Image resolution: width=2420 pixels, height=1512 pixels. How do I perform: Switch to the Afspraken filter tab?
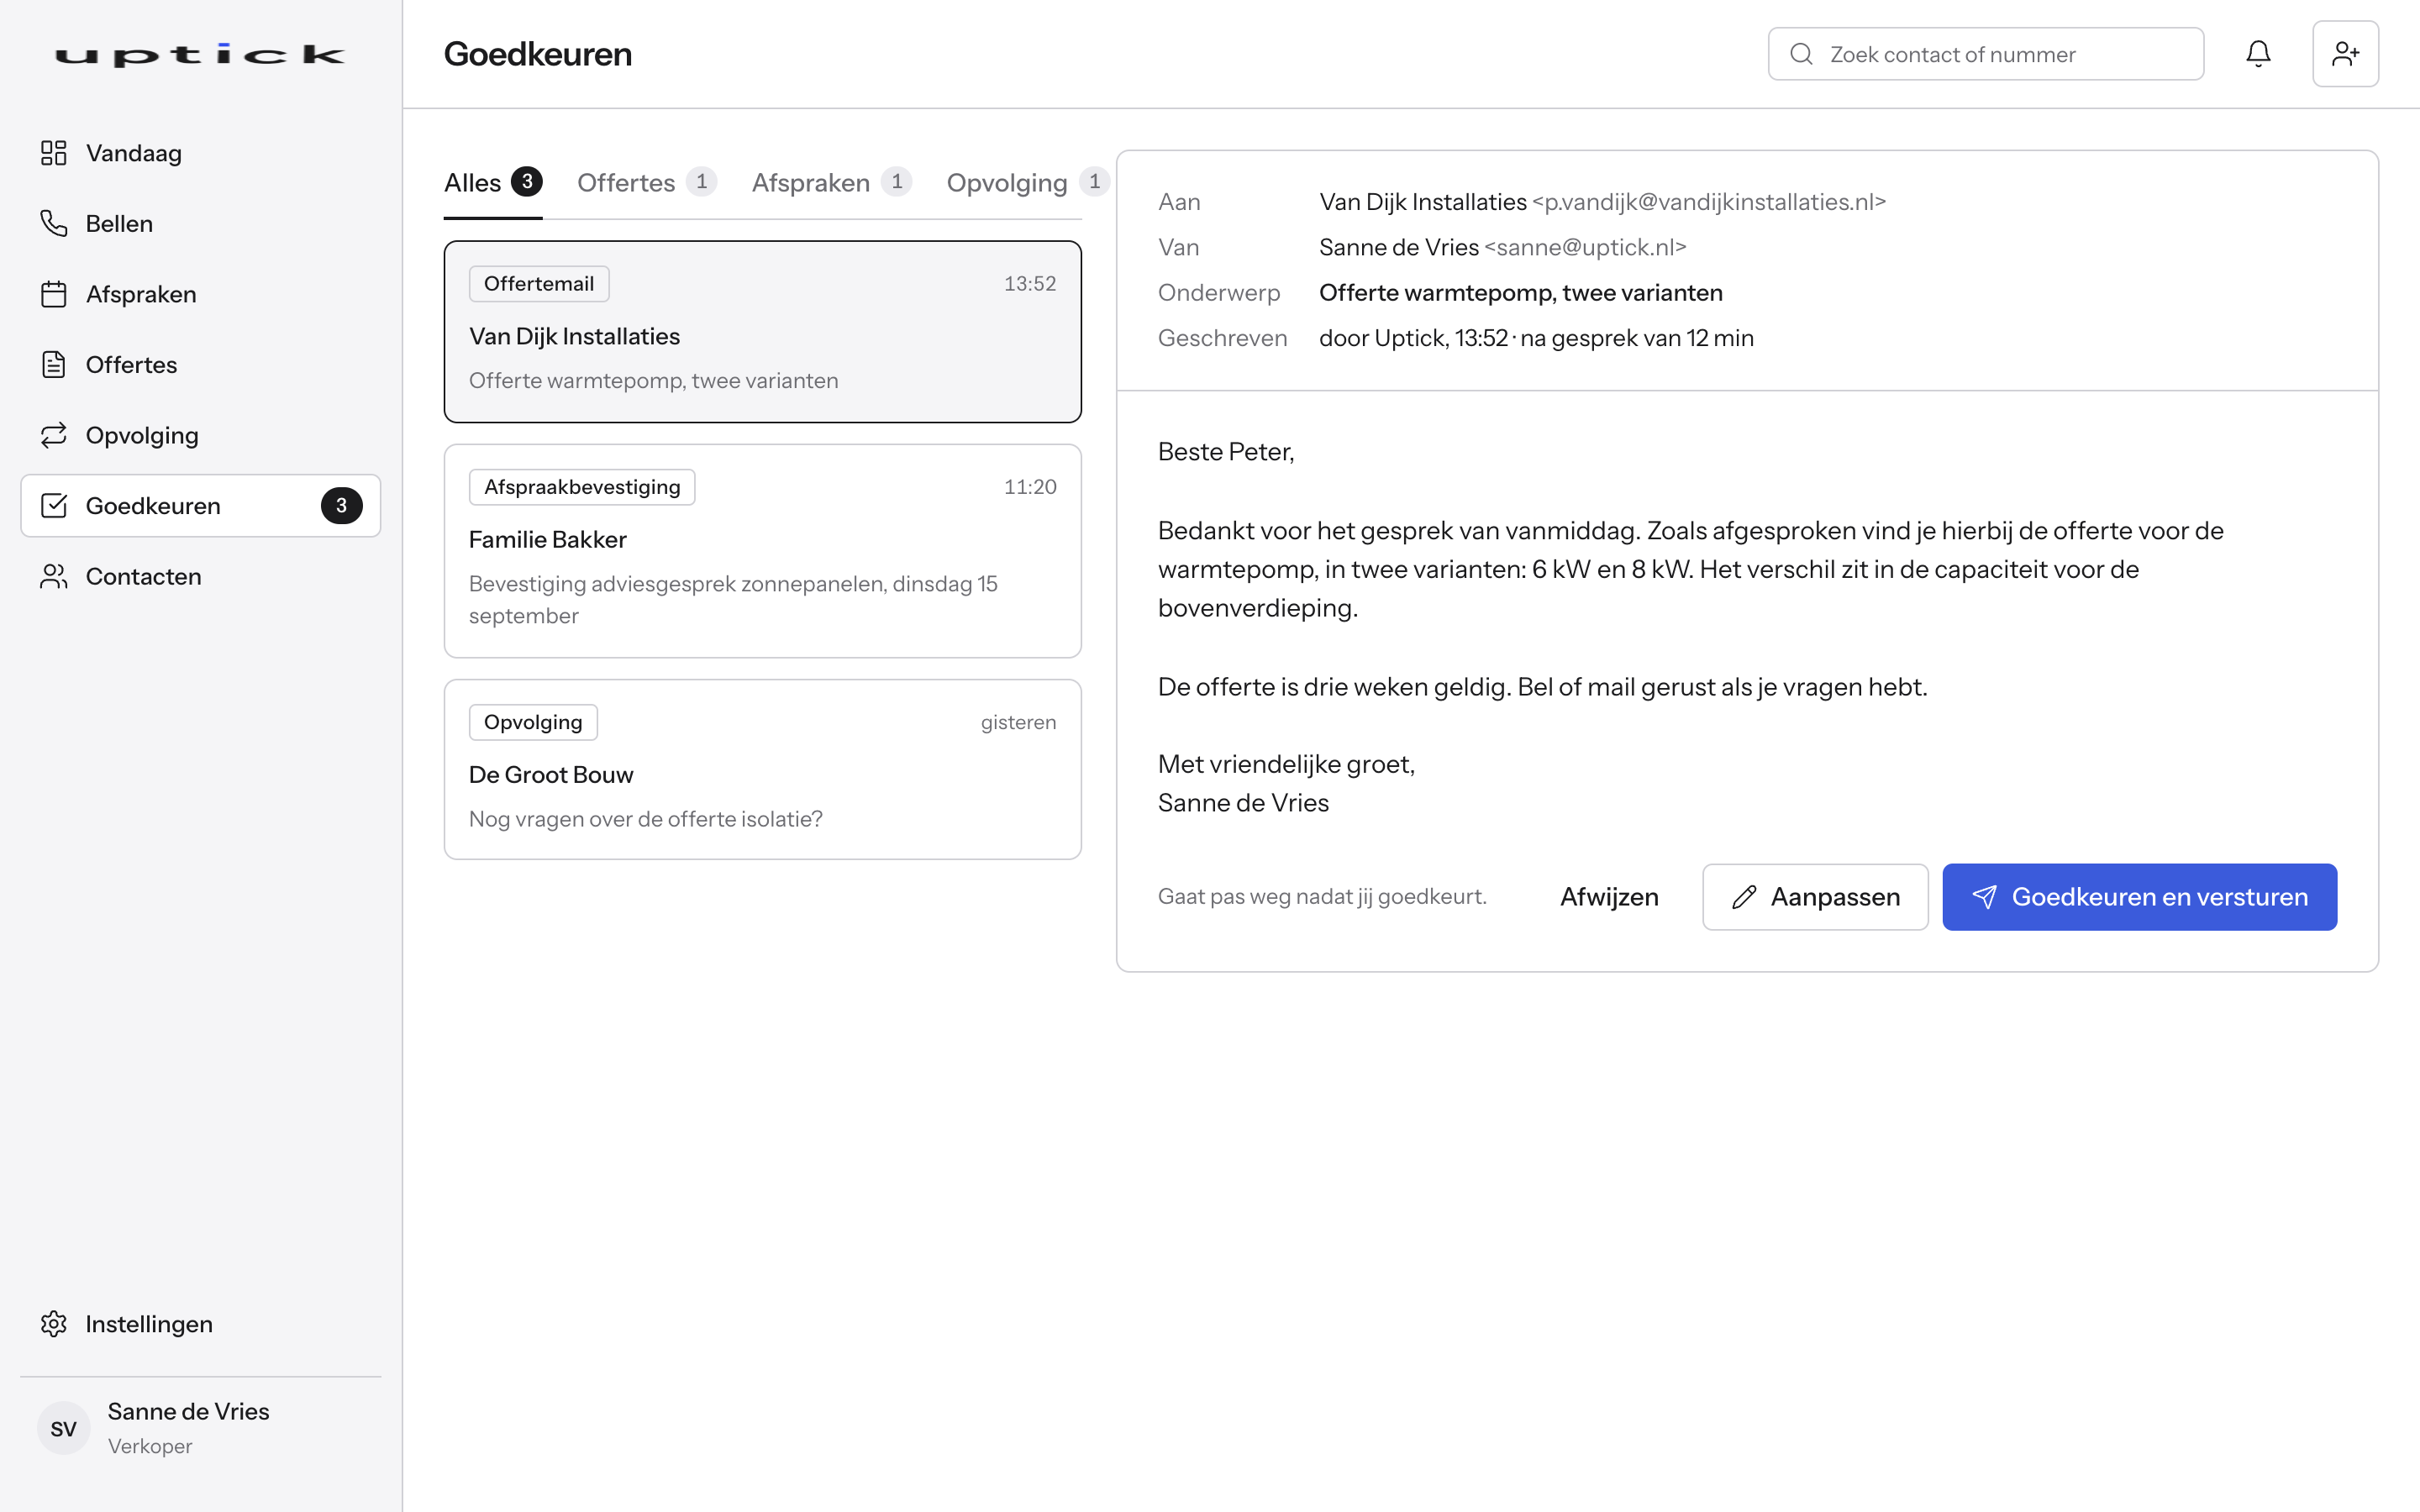click(831, 183)
